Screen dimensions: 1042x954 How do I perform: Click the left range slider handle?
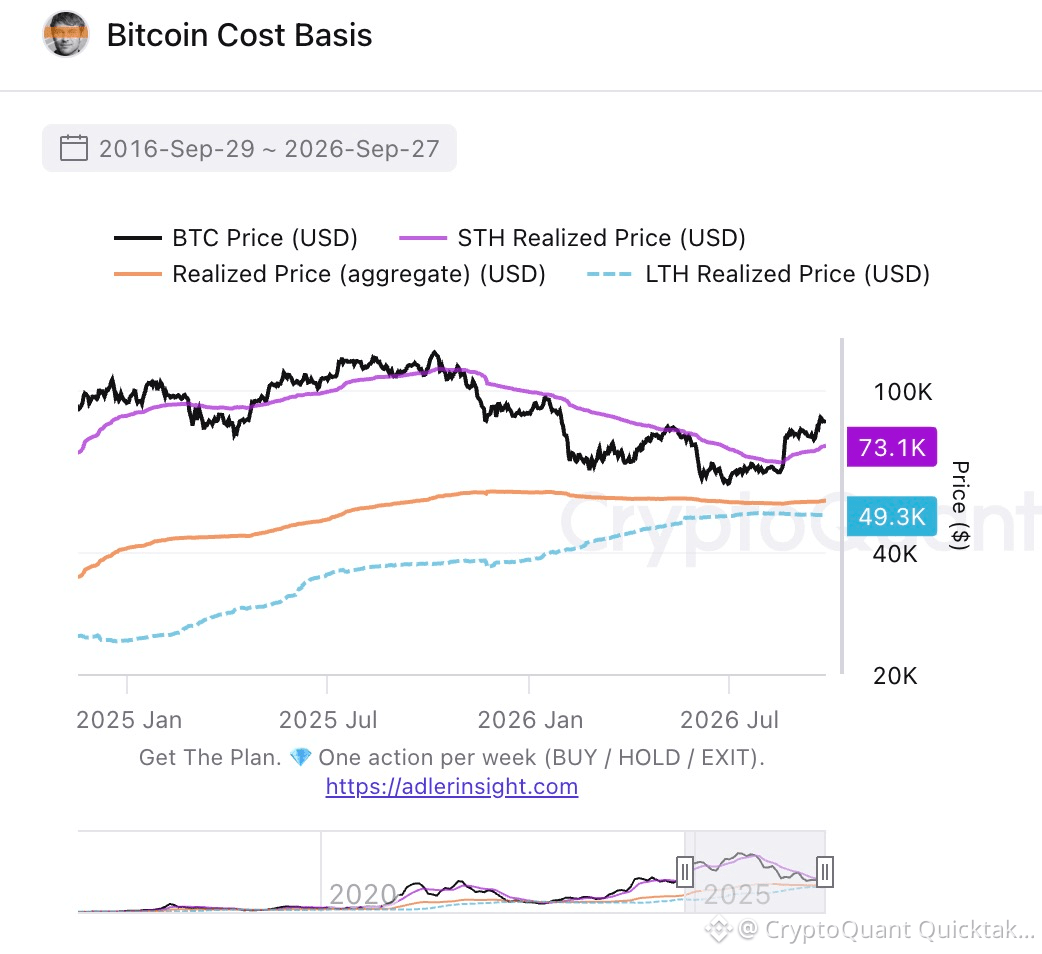pos(684,872)
